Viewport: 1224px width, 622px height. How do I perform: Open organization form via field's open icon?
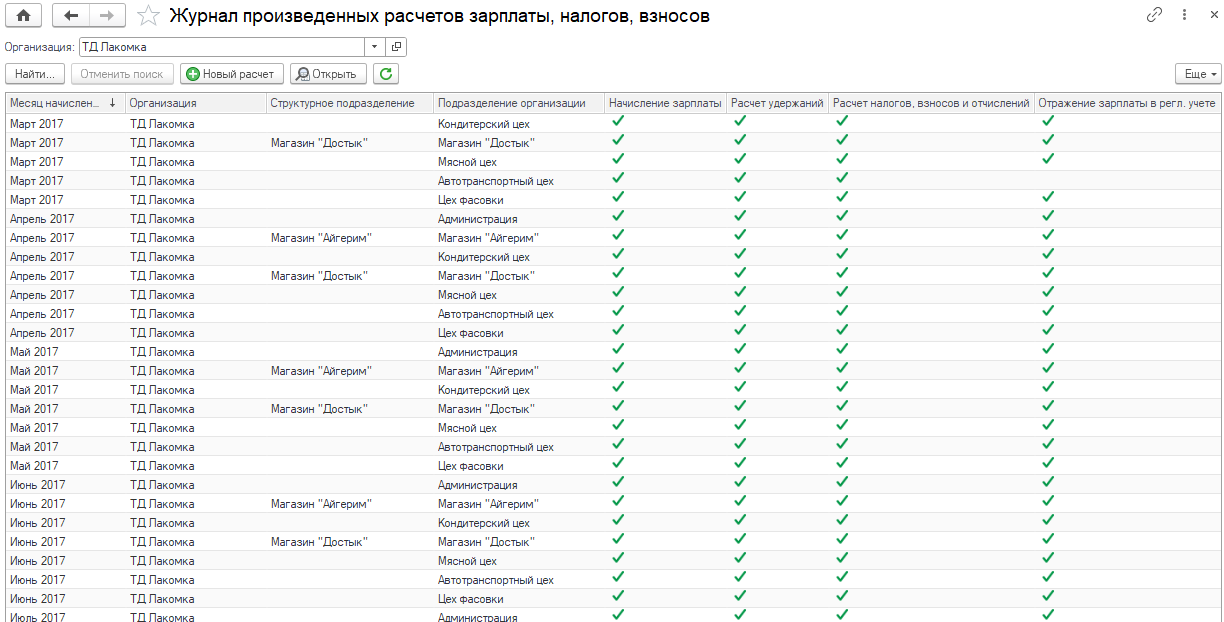click(396, 46)
